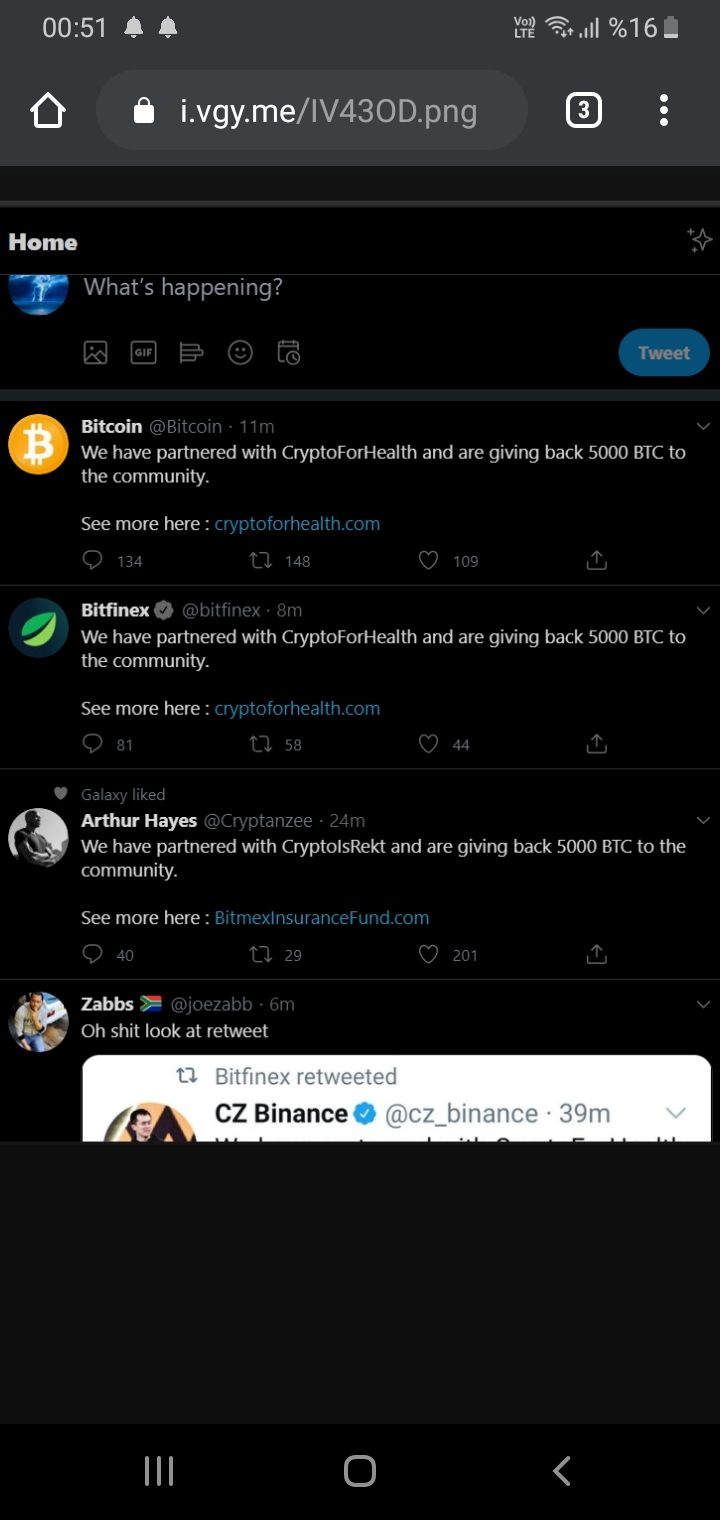Expand options chevron on Bitfinex tweet
720x1520 pixels.
click(703, 610)
